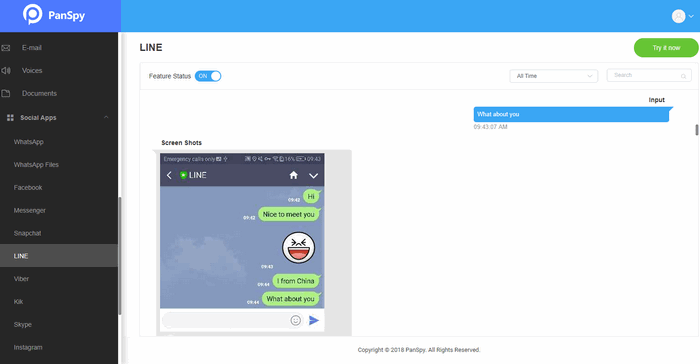Image resolution: width=700 pixels, height=364 pixels.
Task: Open the Voices section
Action: tap(32, 71)
